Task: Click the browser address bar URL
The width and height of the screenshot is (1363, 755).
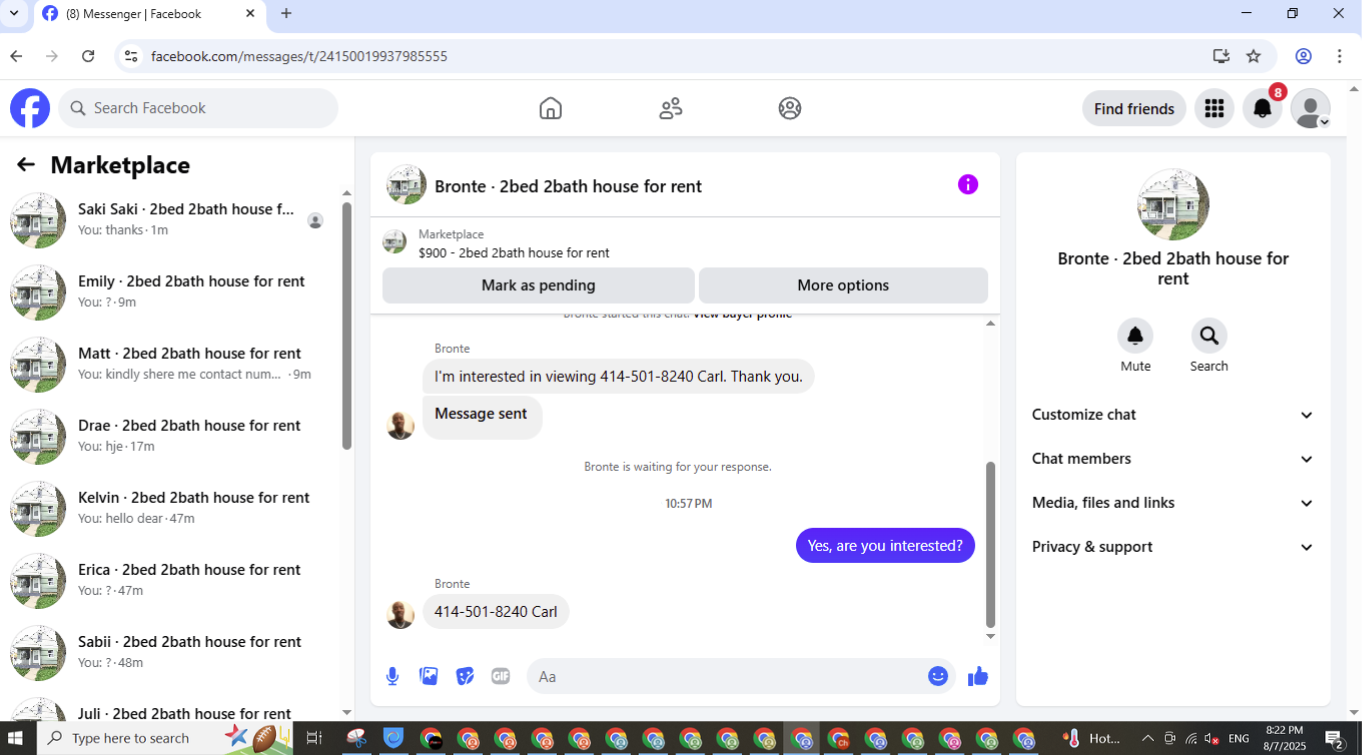Action: [299, 56]
